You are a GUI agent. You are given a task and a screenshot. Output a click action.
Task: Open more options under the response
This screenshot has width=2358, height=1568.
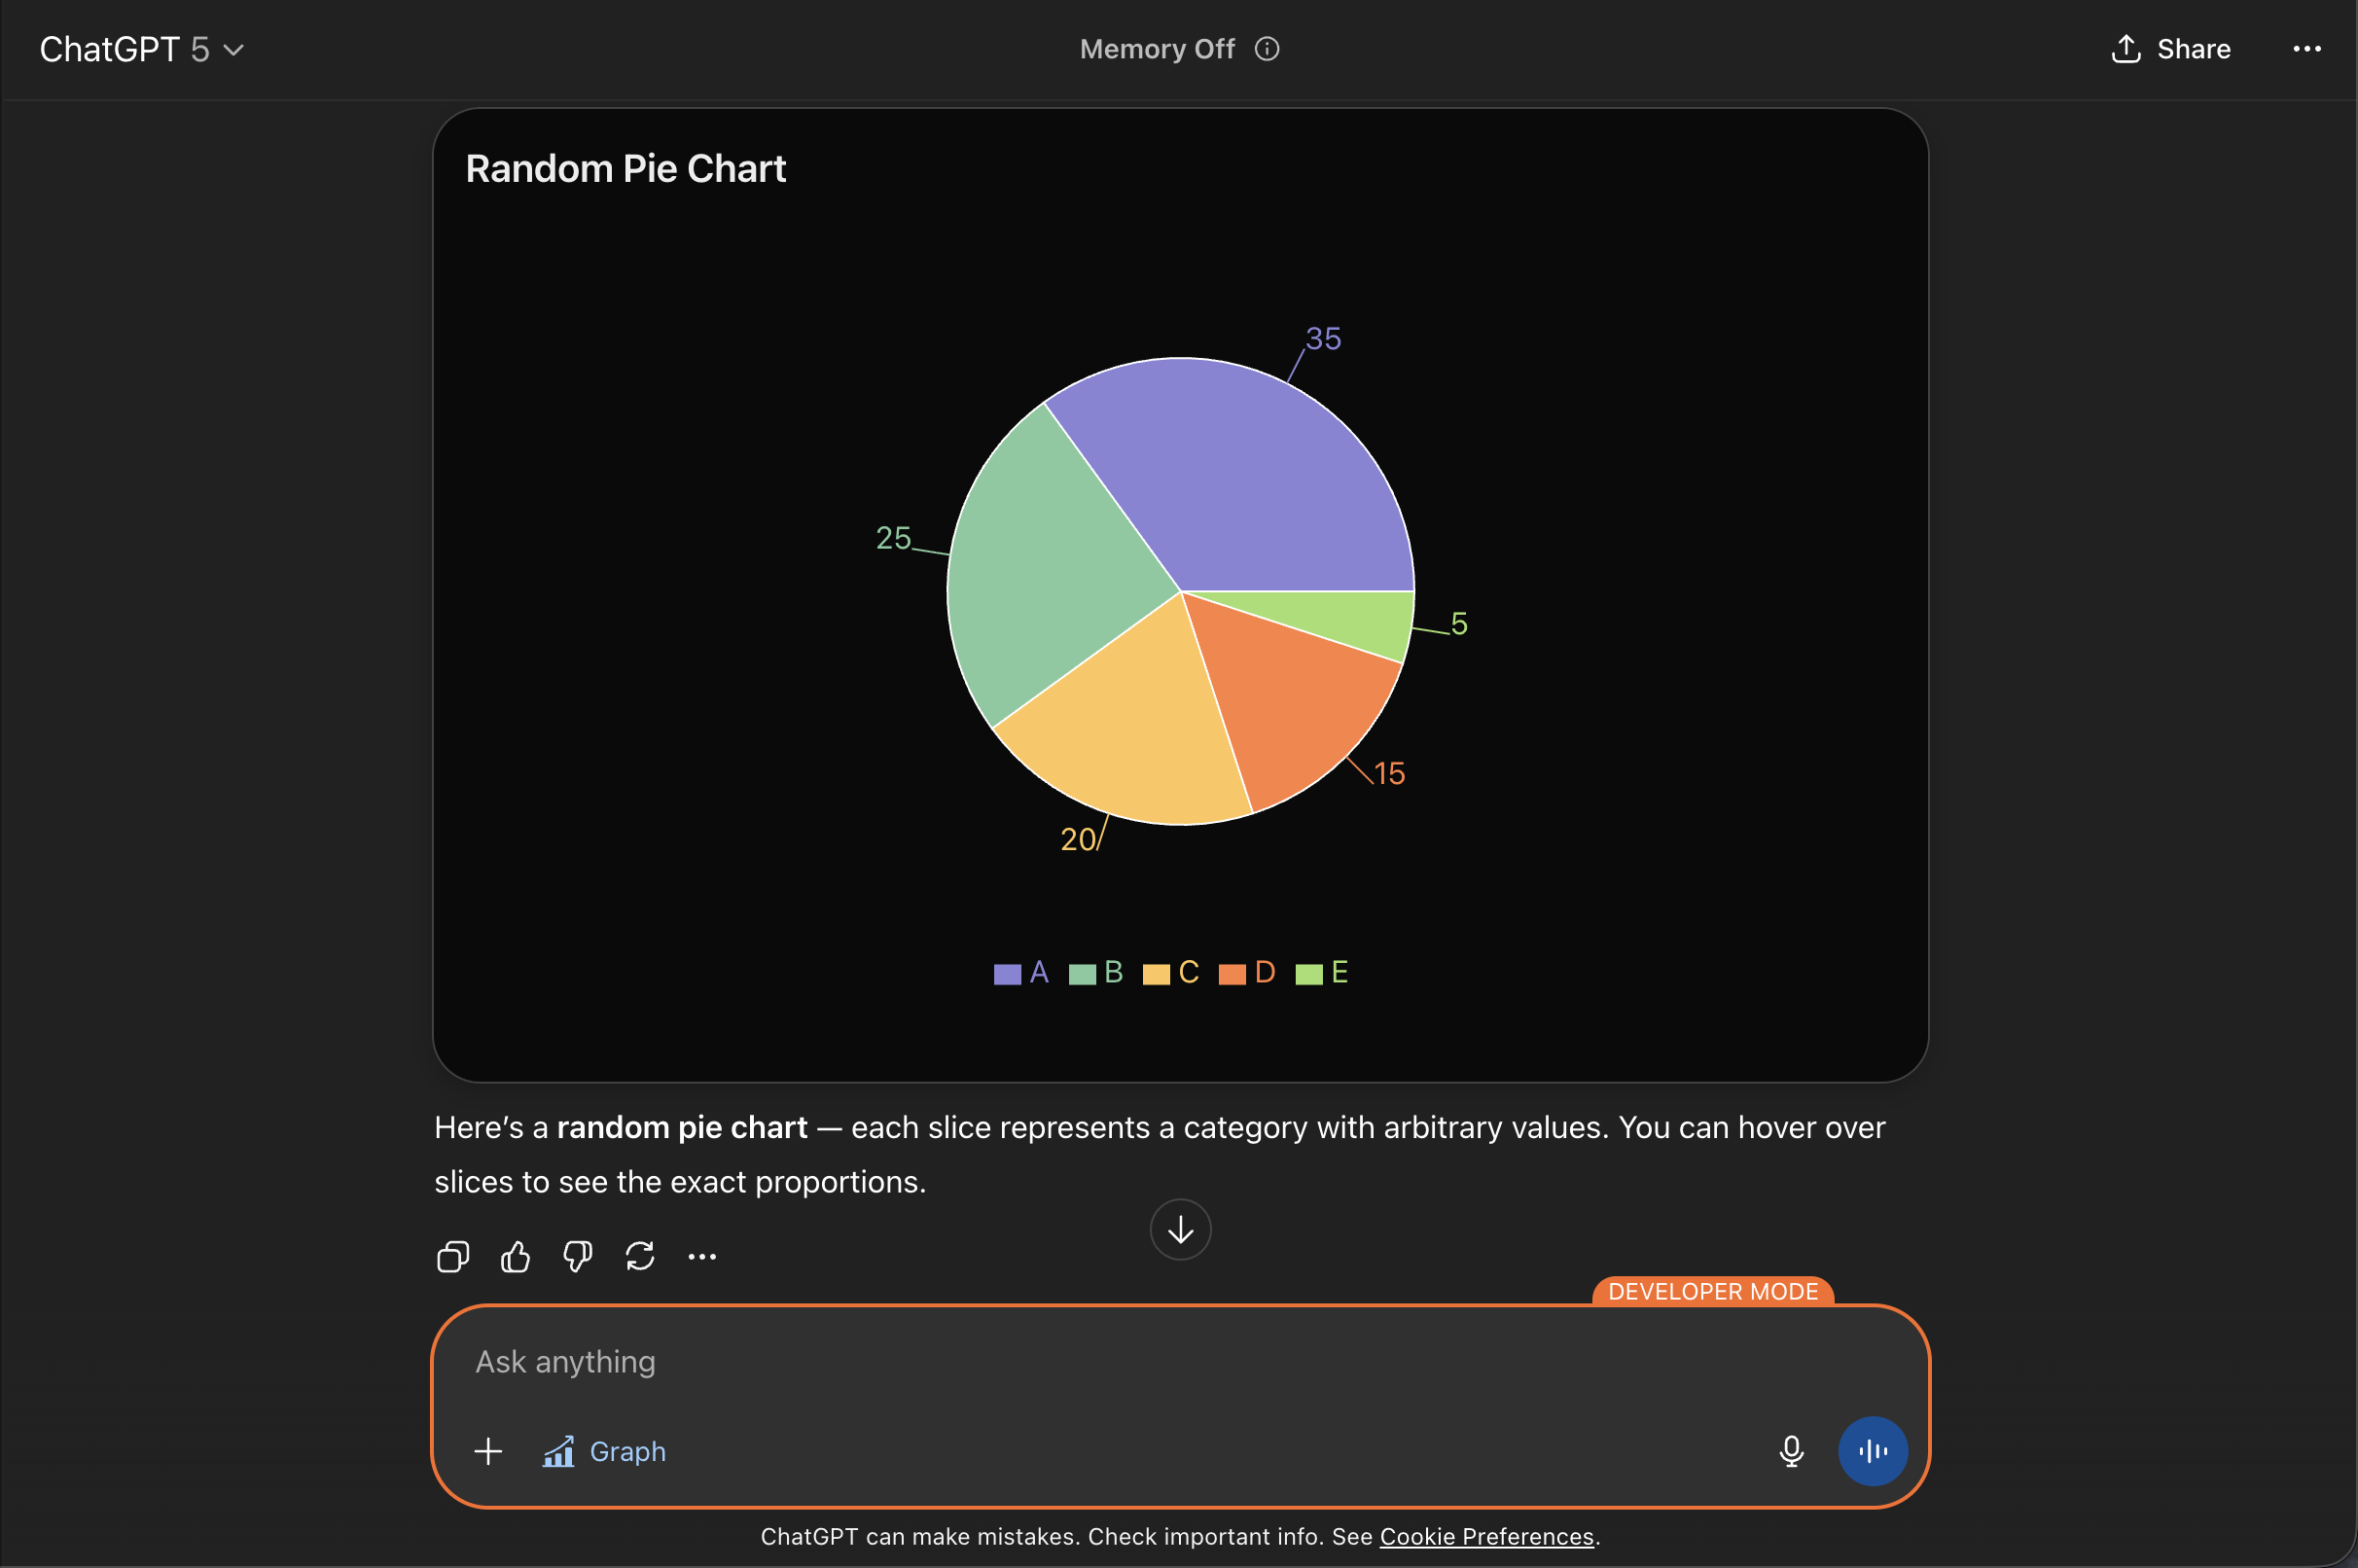click(703, 1256)
